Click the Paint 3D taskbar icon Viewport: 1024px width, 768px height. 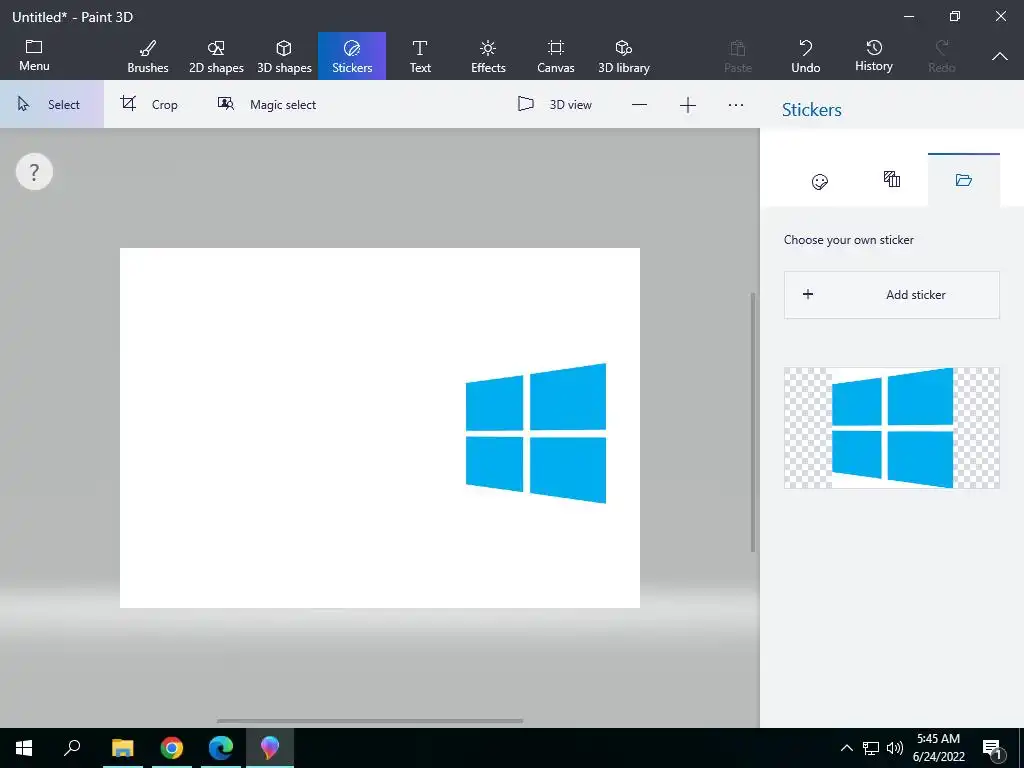(x=270, y=748)
